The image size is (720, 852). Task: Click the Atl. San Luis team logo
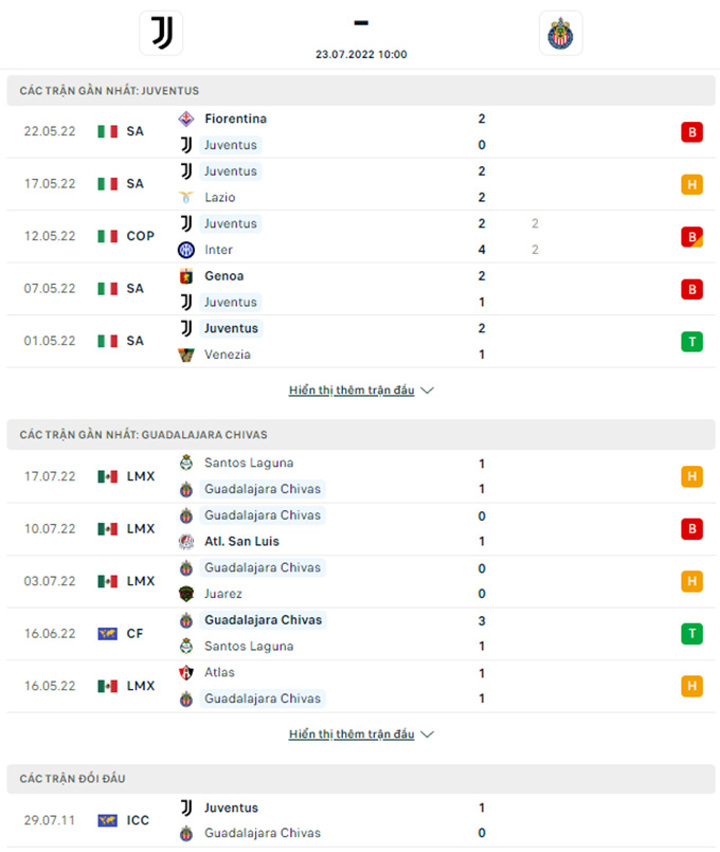[186, 542]
